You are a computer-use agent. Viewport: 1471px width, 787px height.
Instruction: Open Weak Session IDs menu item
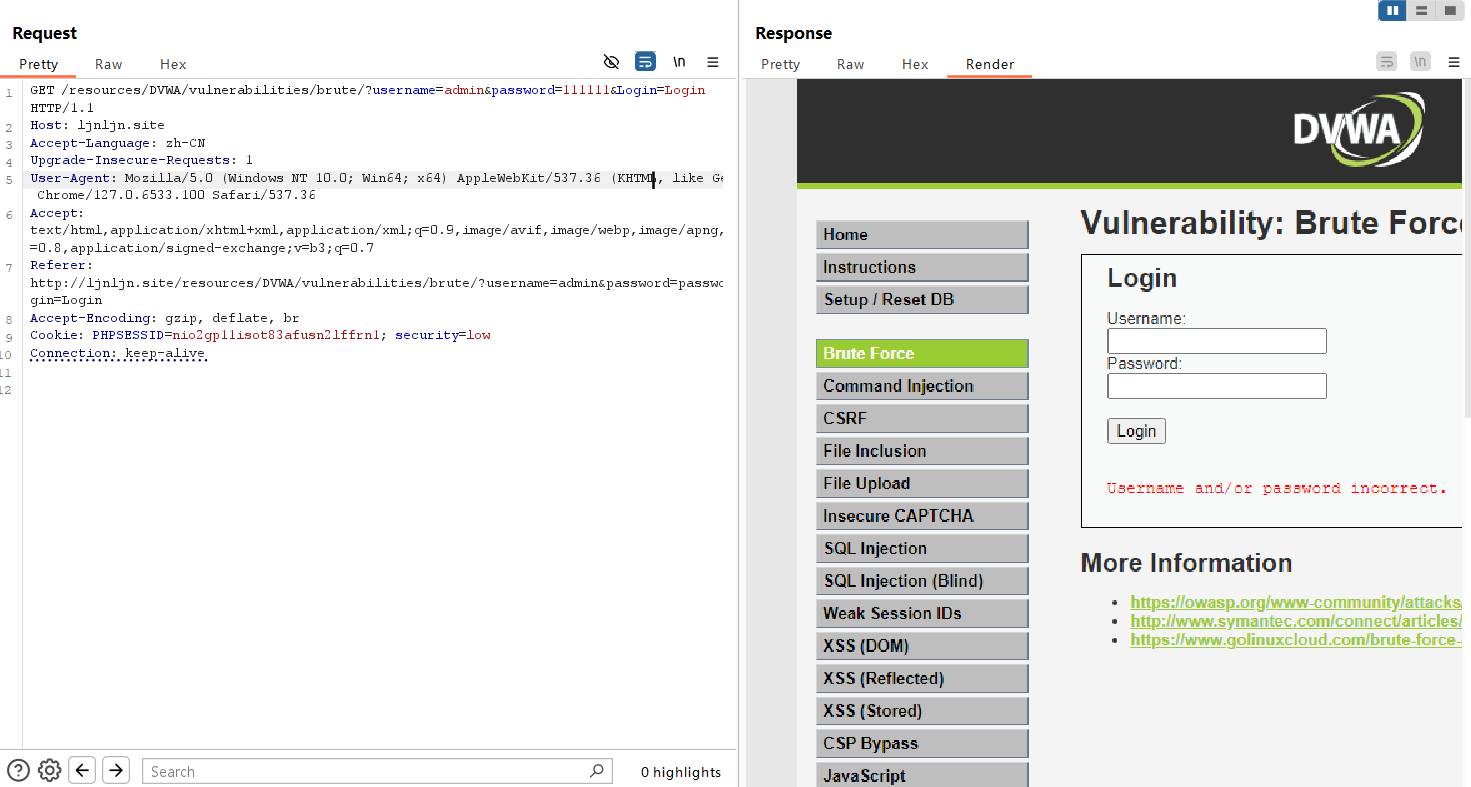pos(922,613)
